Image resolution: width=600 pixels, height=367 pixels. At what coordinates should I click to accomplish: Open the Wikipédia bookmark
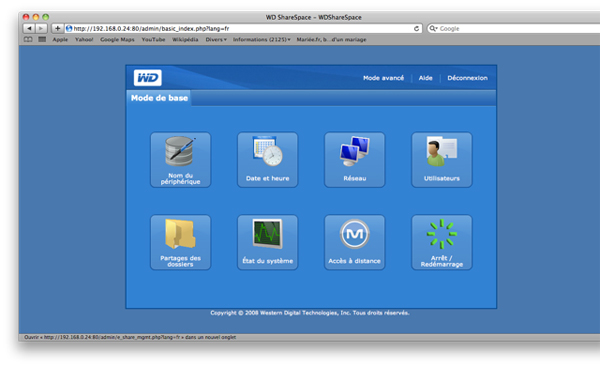point(185,39)
